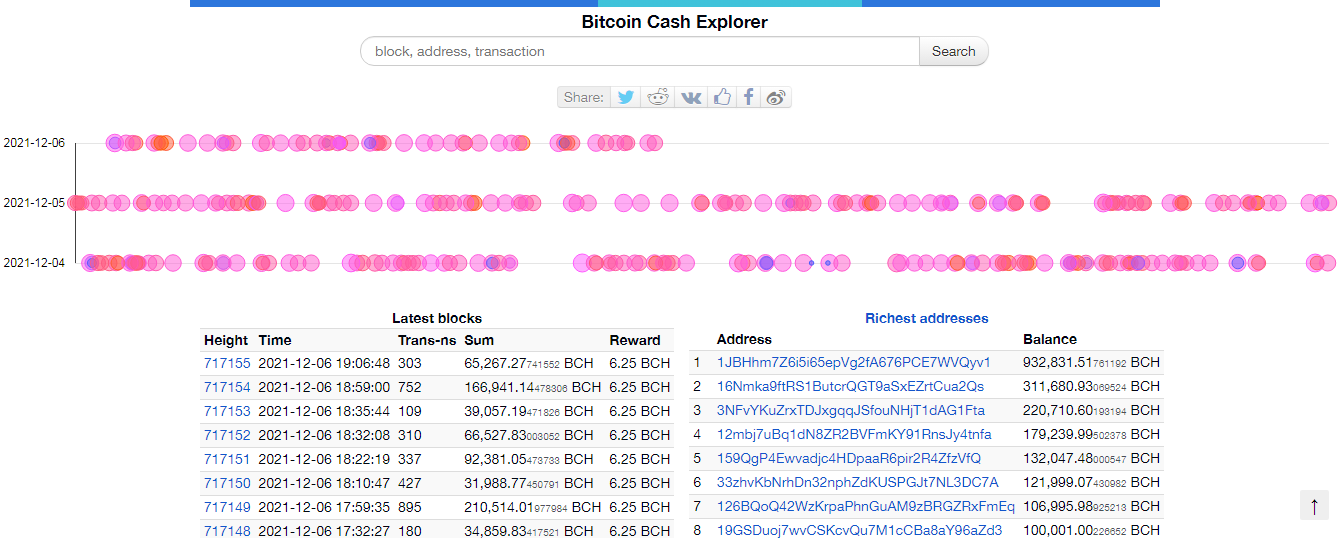1340x538 pixels.
Task: Open address 159QgP4Ewvadjc4HDpaaR6pir2R4ZfzVfQ
Action: (849, 458)
